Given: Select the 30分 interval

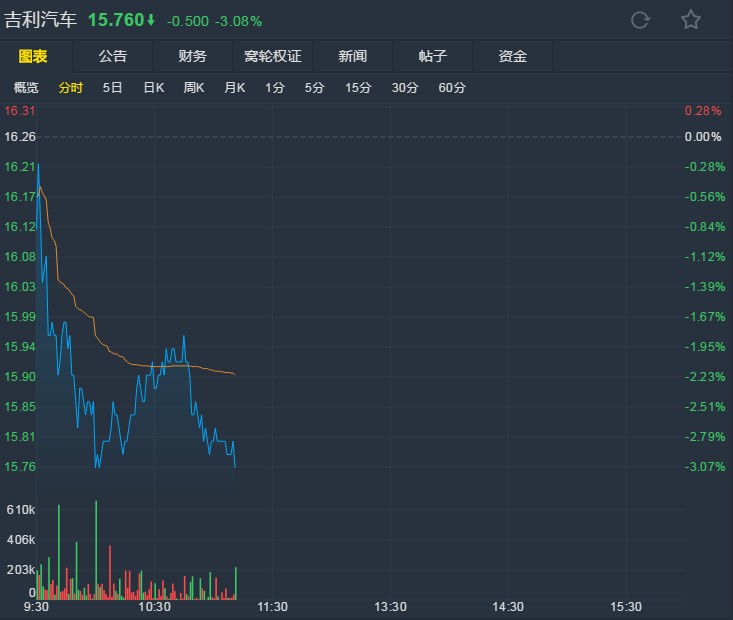Looking at the screenshot, I should tap(405, 88).
